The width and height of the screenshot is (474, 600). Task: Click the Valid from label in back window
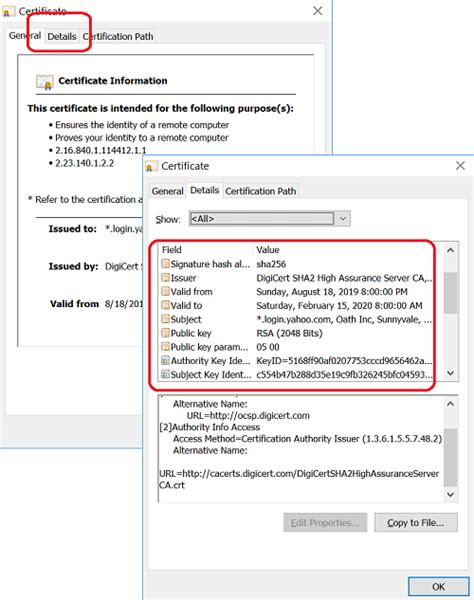[x=74, y=304]
